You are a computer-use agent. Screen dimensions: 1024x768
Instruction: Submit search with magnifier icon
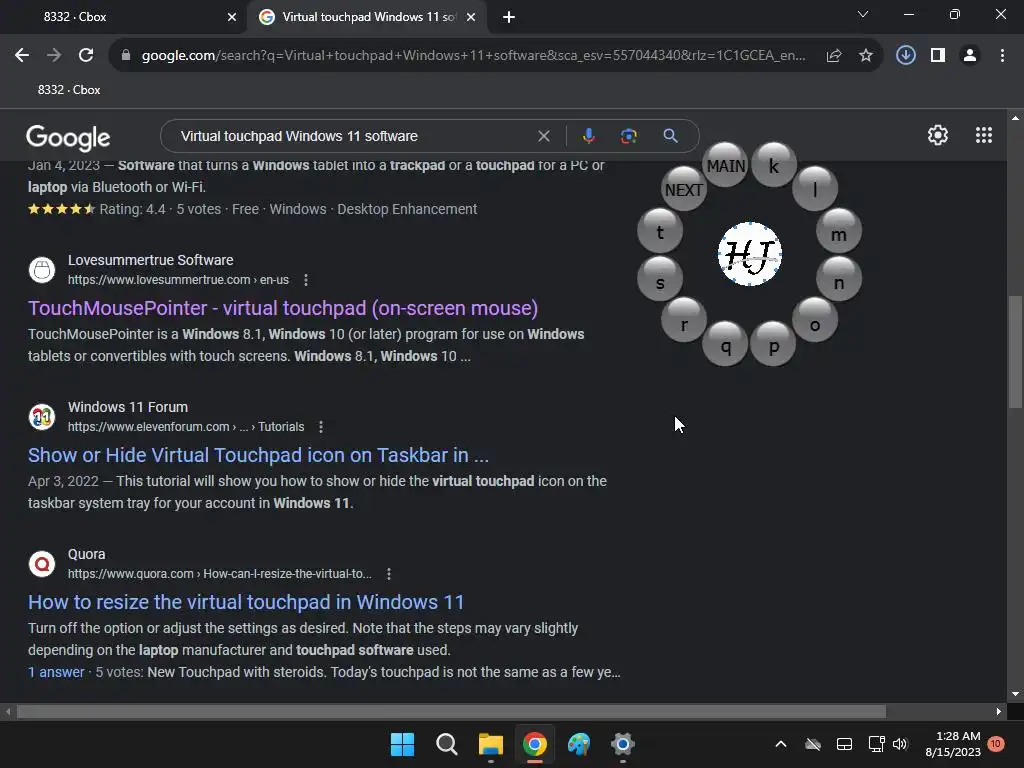click(670, 136)
